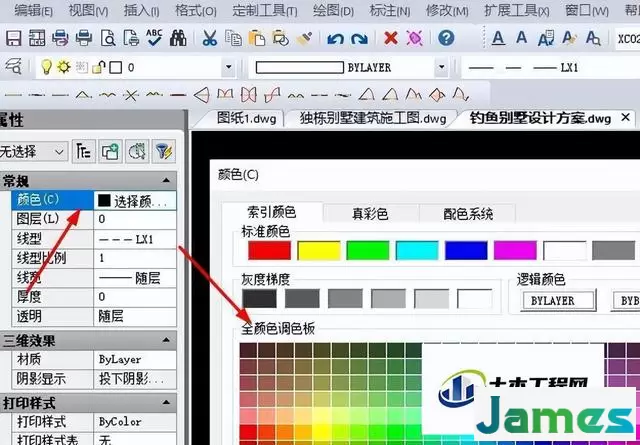Image resolution: width=640 pixels, height=445 pixels.
Task: Select the underlined A text tool
Action: 498,38
